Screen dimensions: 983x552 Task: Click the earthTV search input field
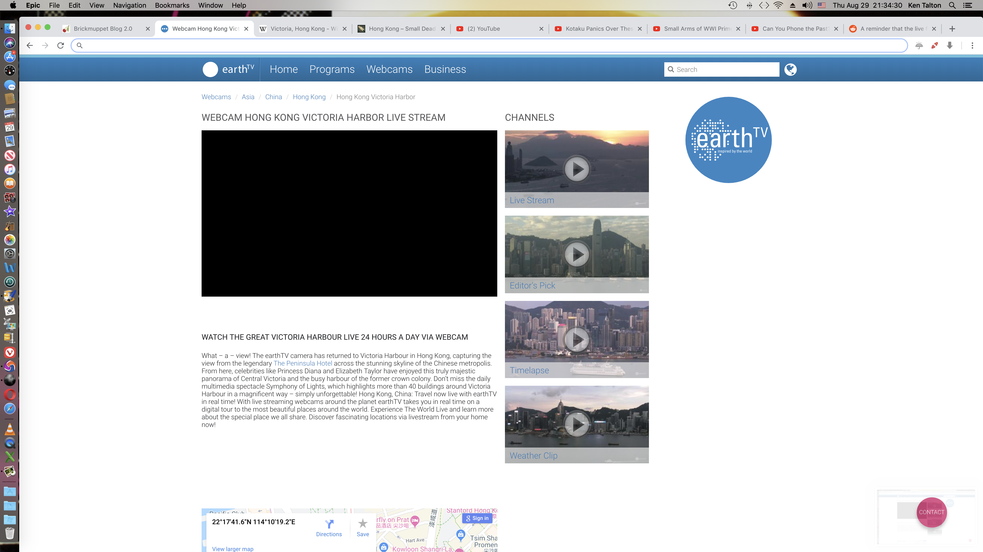point(725,69)
